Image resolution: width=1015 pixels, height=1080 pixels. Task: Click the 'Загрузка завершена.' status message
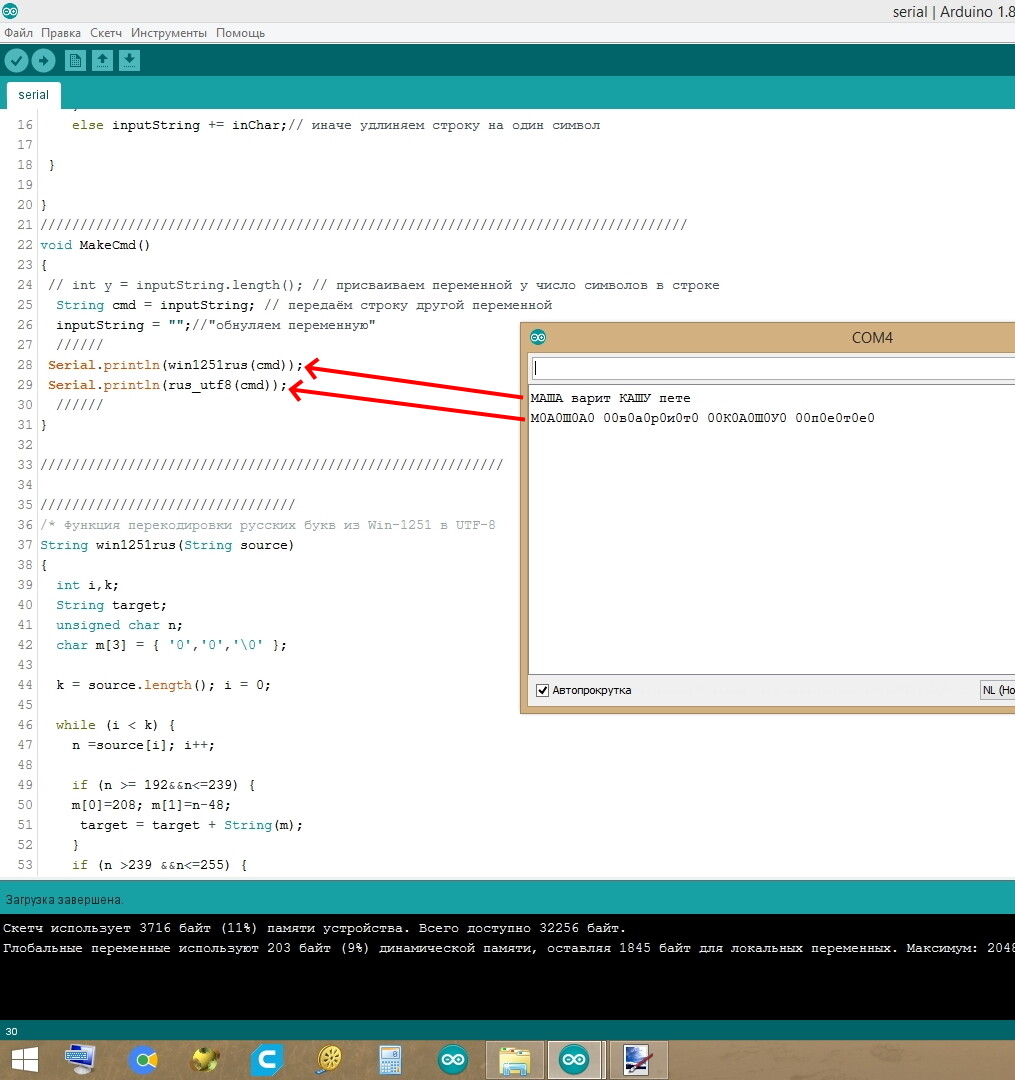(64, 900)
